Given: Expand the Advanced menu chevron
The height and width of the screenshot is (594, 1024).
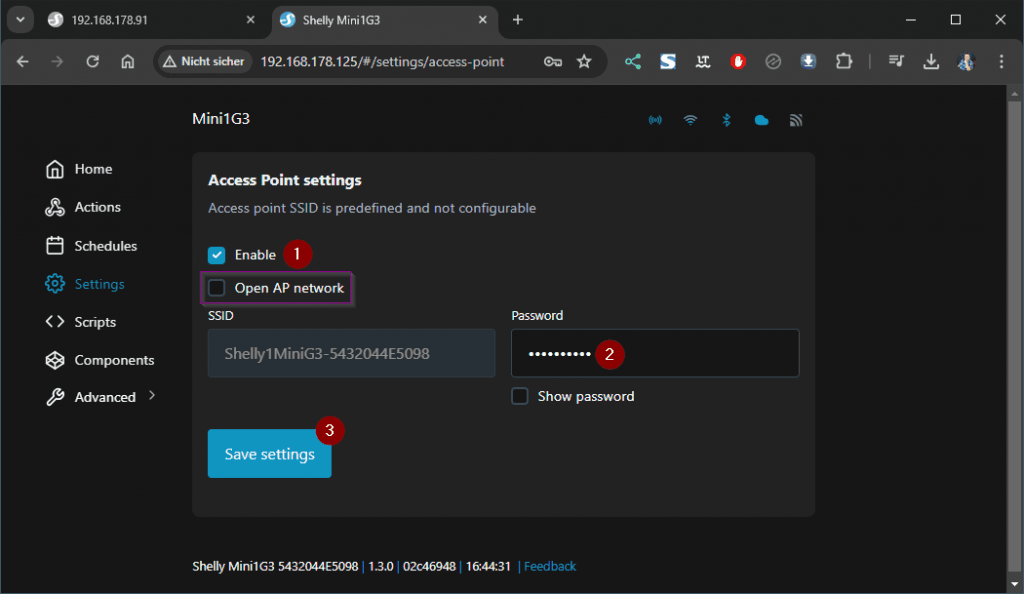Looking at the screenshot, I should click(x=152, y=396).
